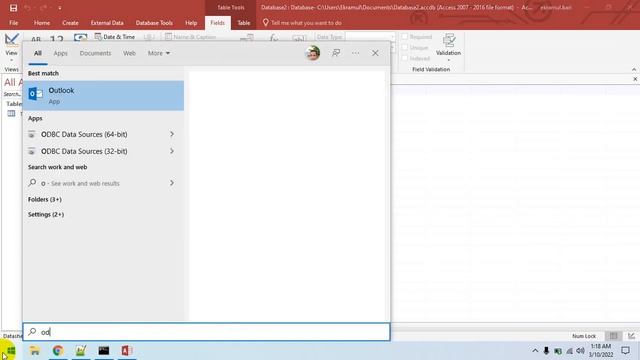Viewport: 640px width, 360px height.
Task: Expand ODBC Data Sources (32-bit) arrow
Action: tap(172, 151)
